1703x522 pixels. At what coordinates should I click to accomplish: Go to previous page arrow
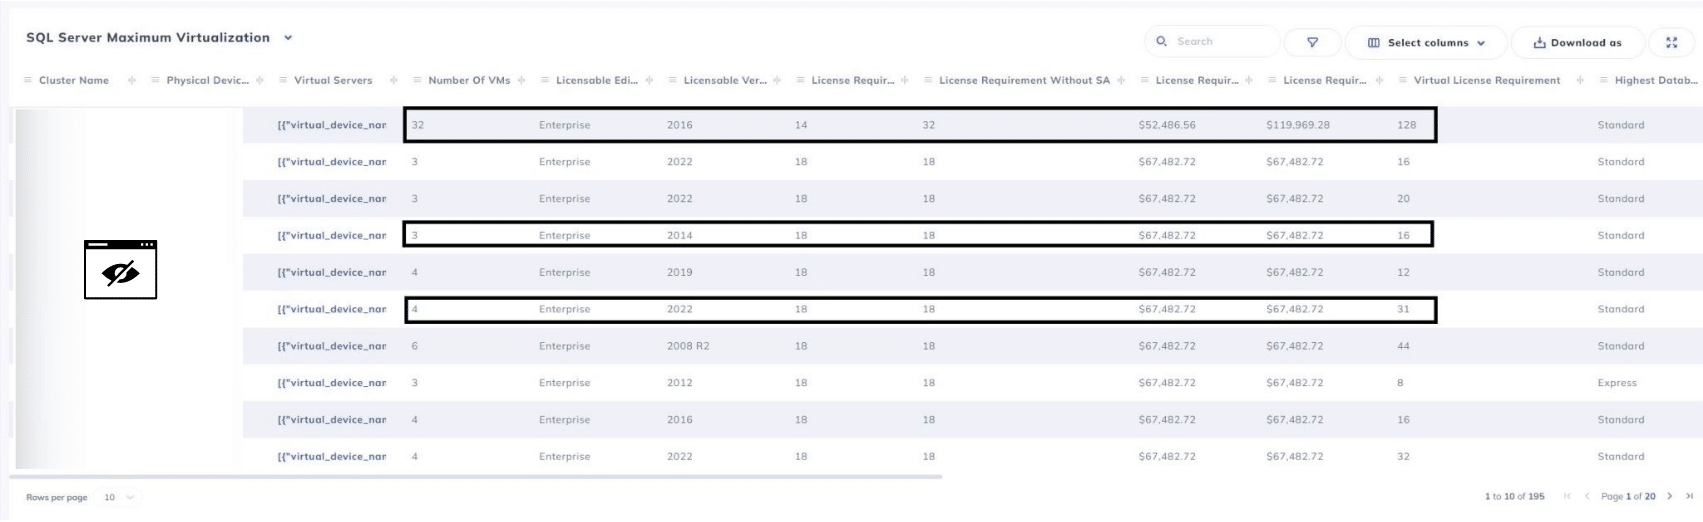coord(1586,496)
